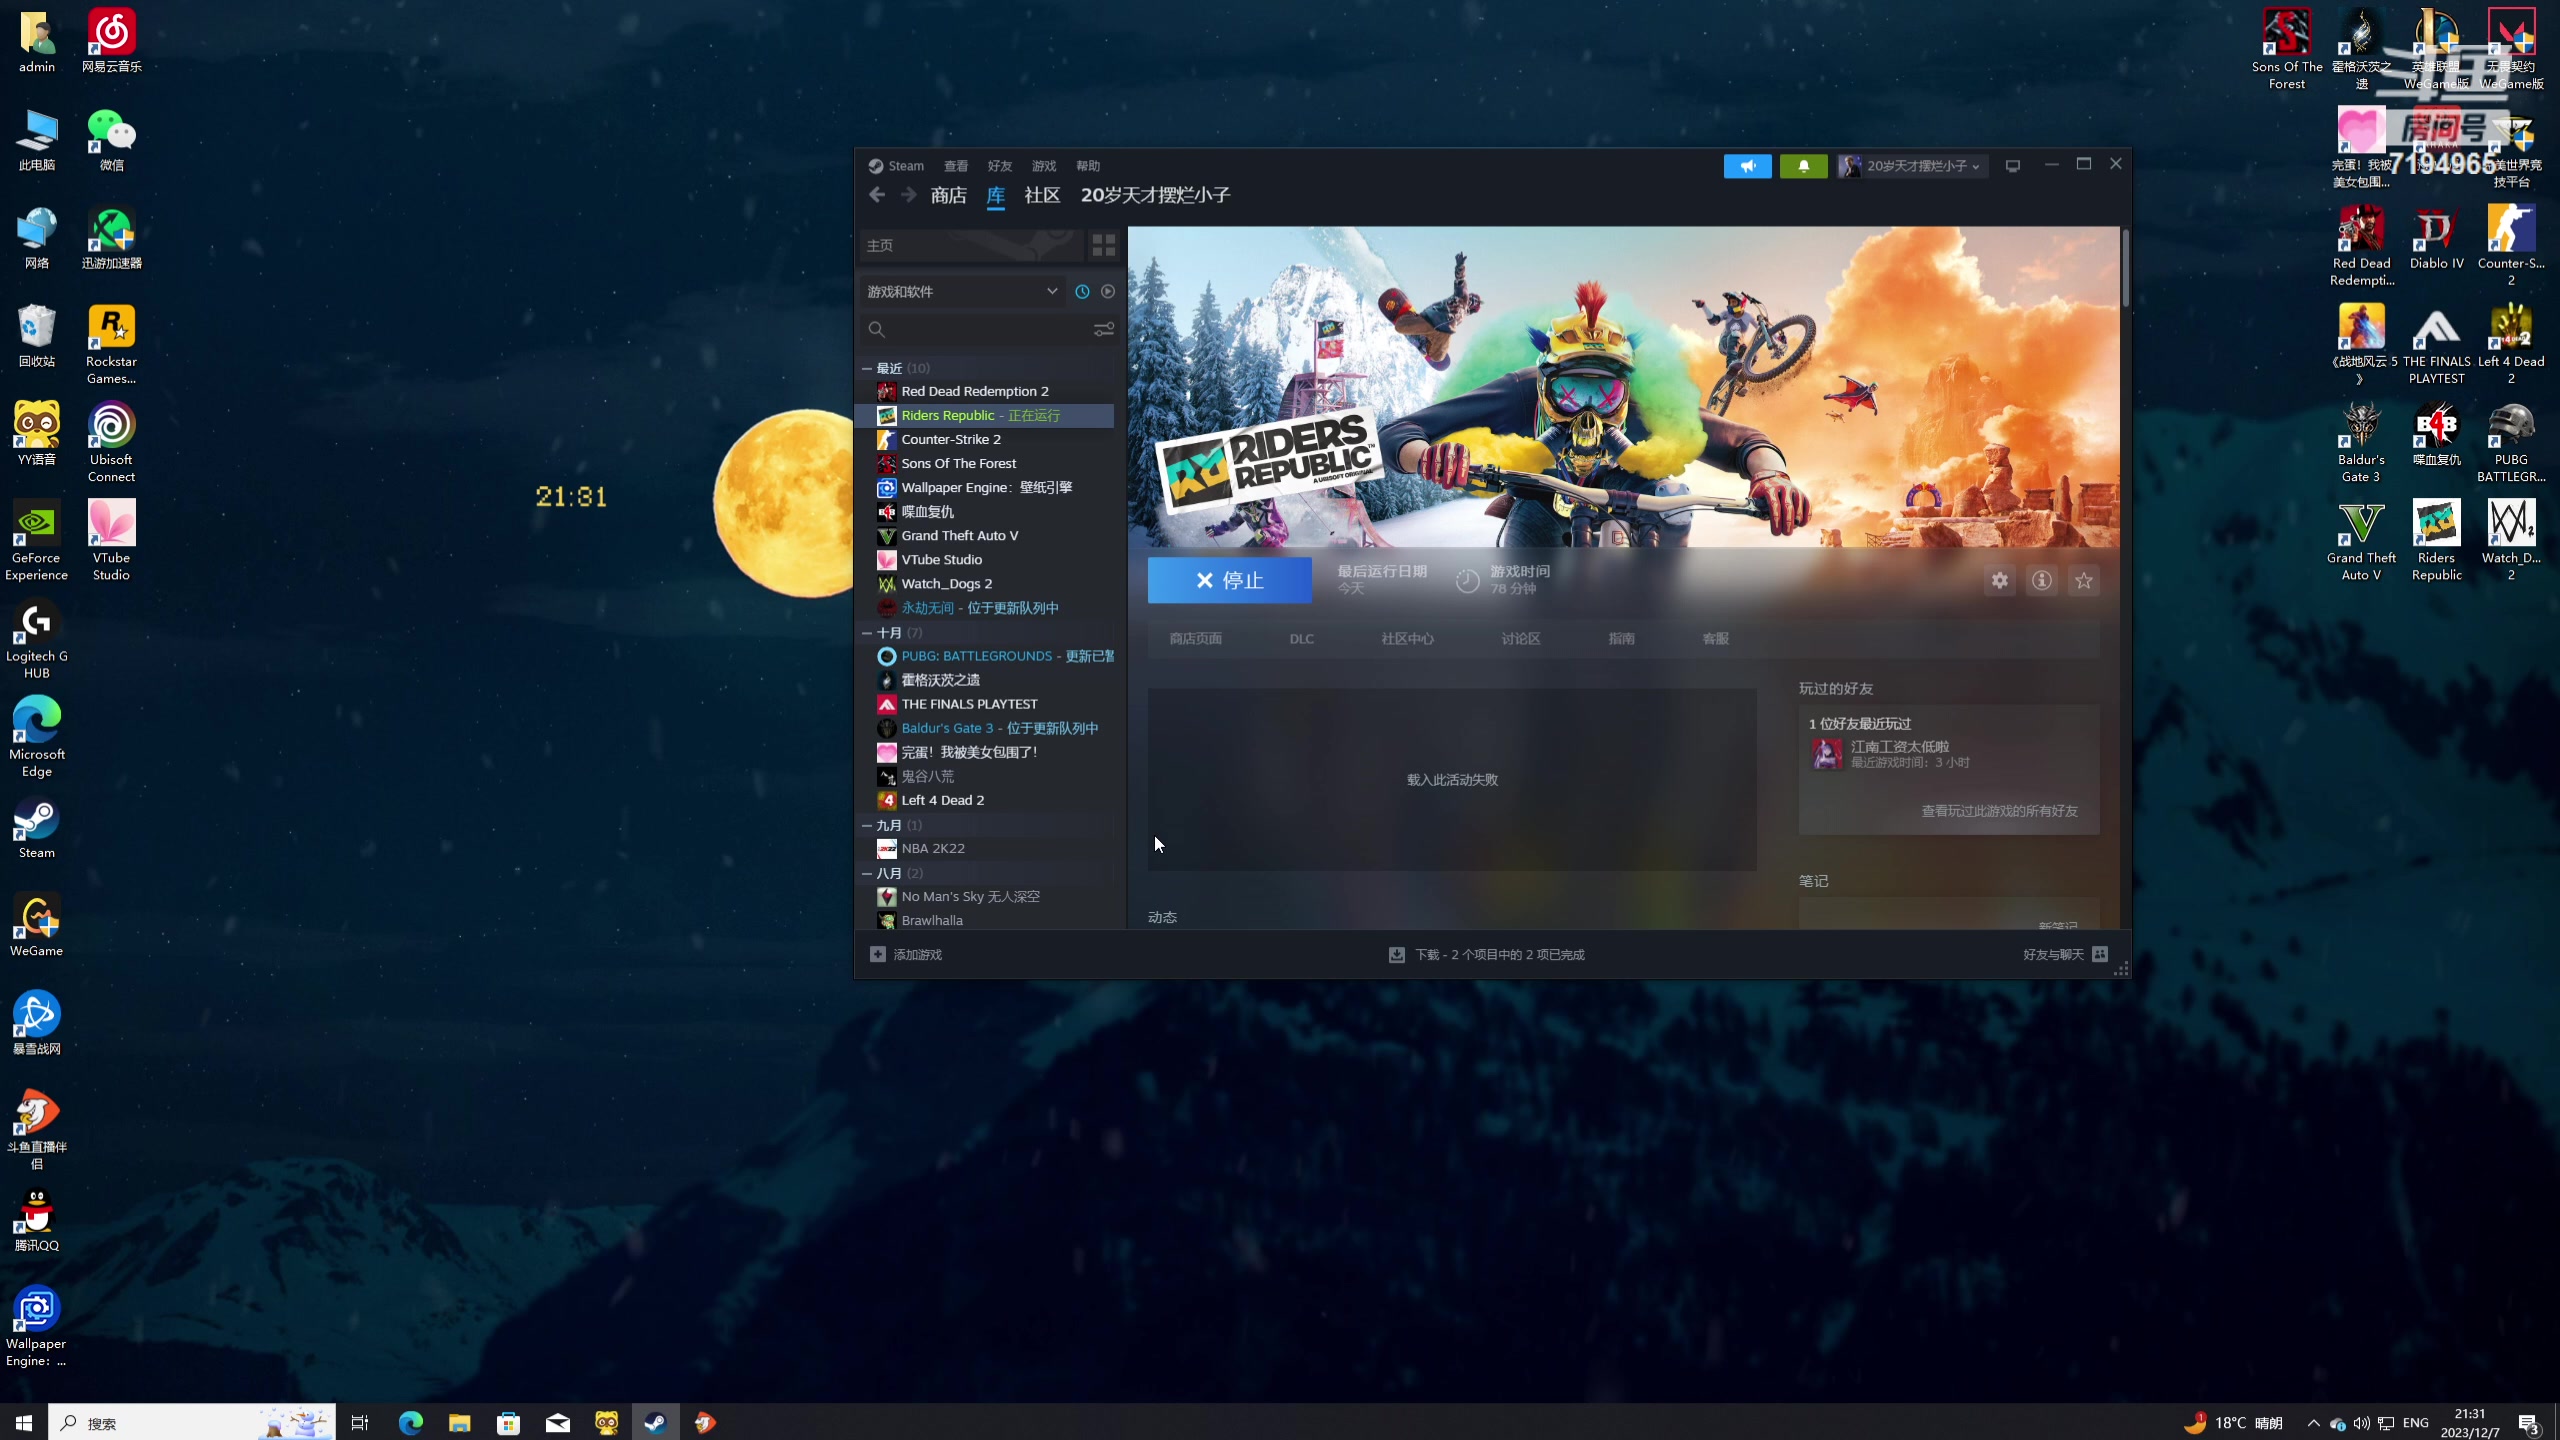Go to the 商店 tab
Viewport: 2560px width, 1440px height.
948,195
